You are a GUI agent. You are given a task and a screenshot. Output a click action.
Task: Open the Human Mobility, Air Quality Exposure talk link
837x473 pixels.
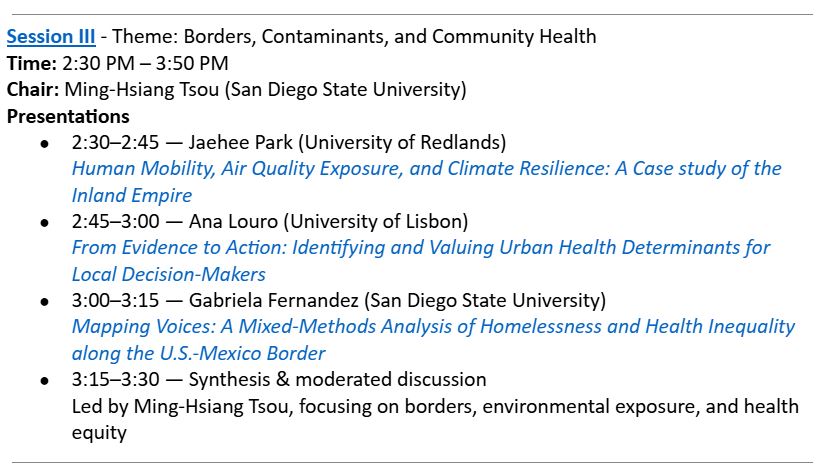click(425, 168)
